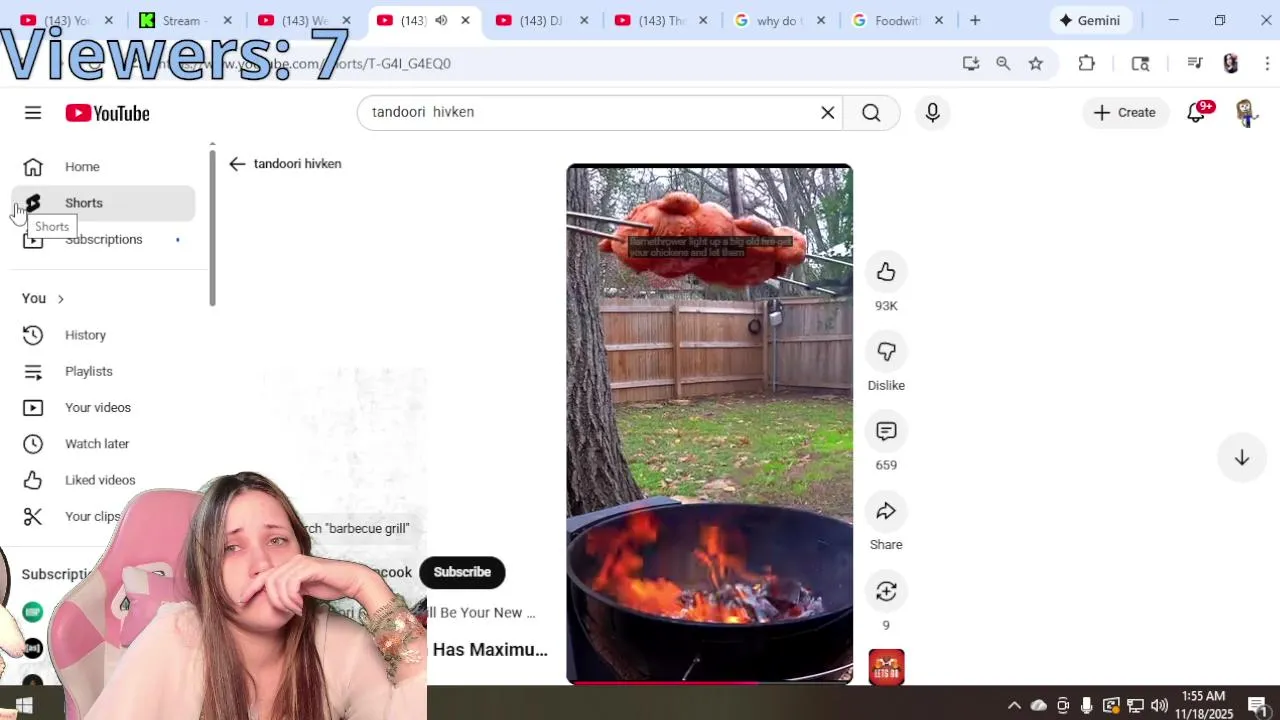
Task: Switch to the 'why do' Google tab
Action: [x=781, y=20]
